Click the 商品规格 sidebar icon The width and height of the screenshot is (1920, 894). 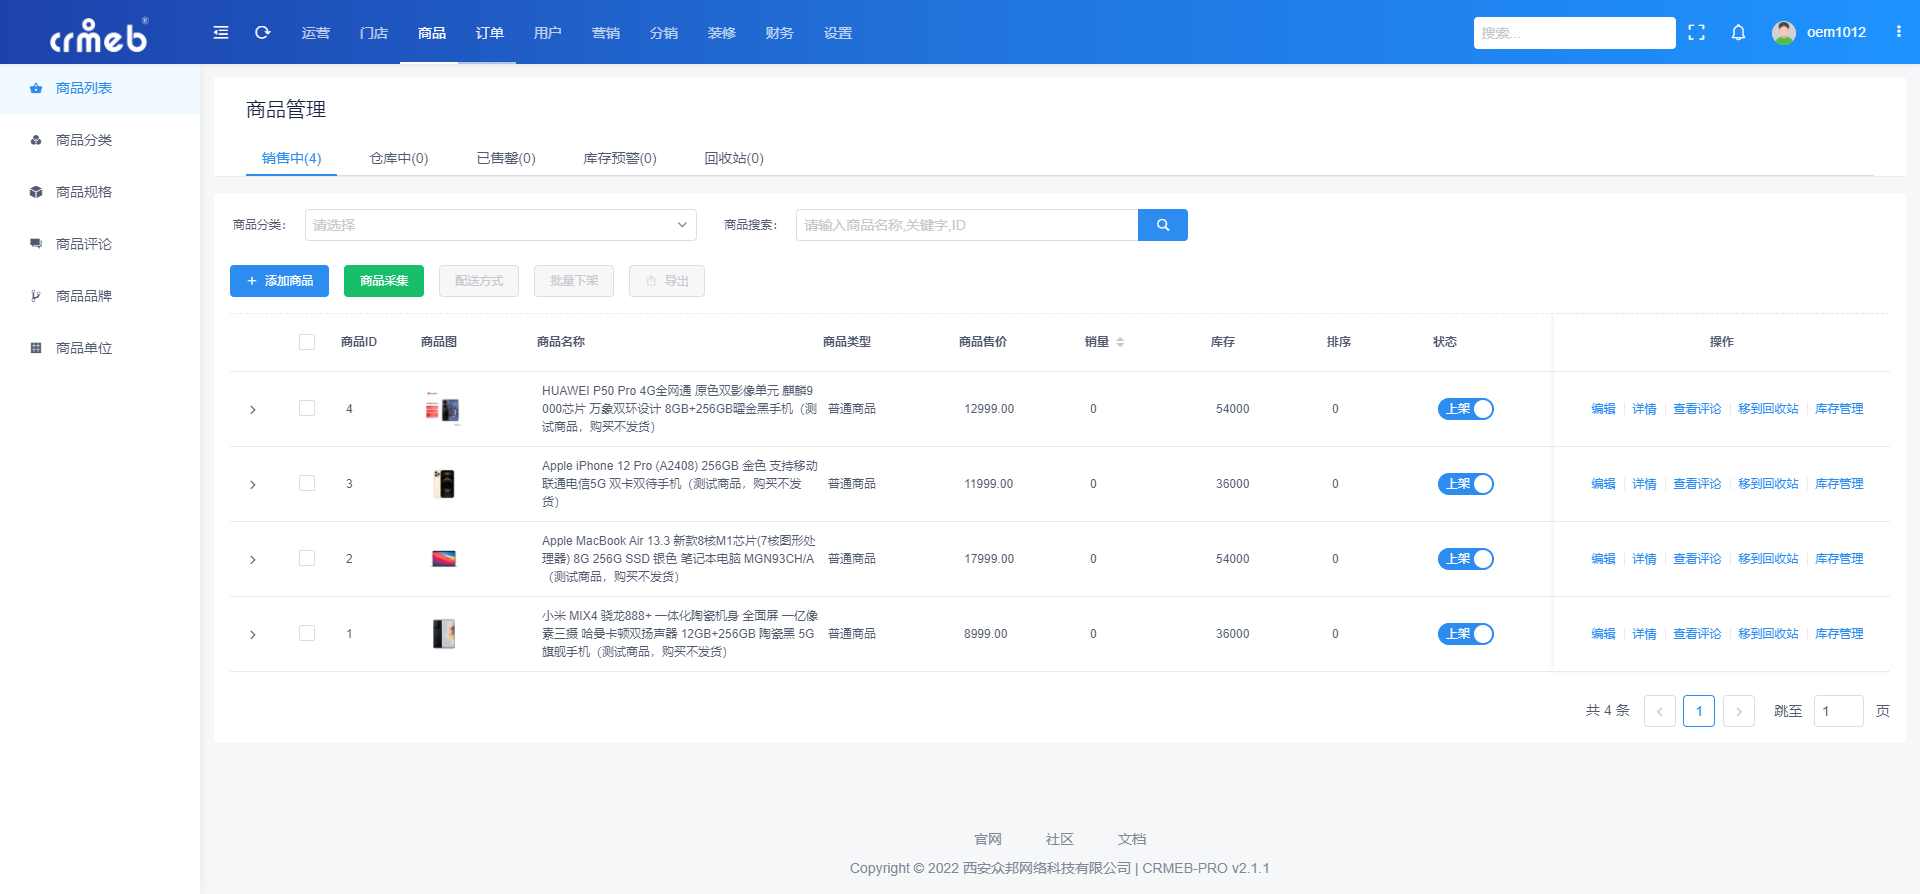tap(36, 192)
